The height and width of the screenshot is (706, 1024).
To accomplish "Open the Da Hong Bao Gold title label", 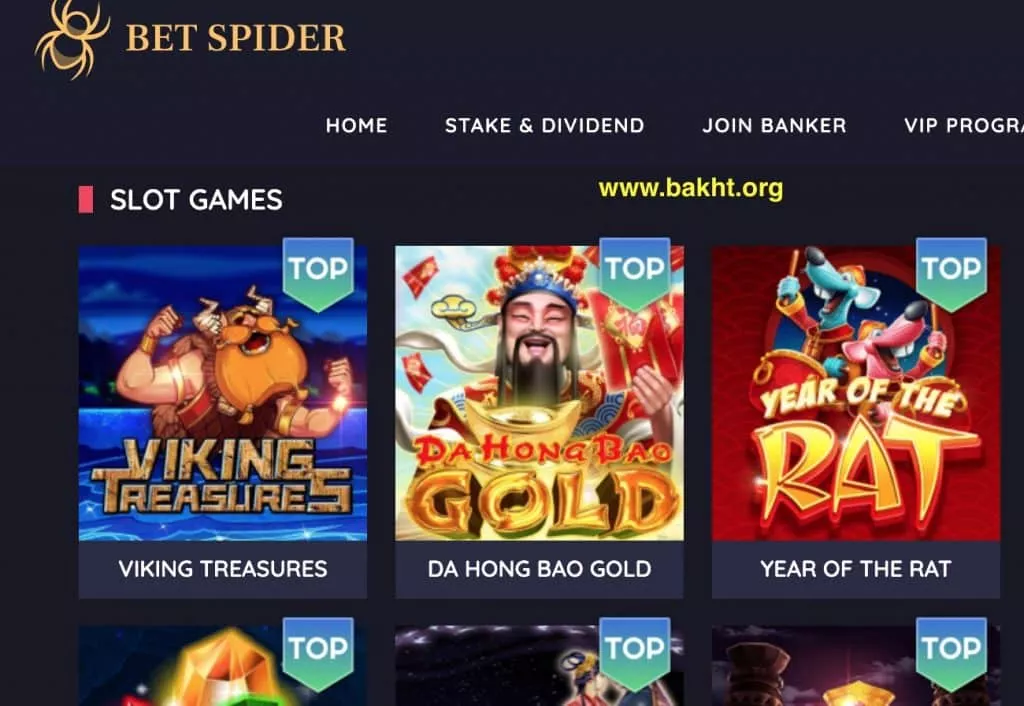I will tap(539, 569).
